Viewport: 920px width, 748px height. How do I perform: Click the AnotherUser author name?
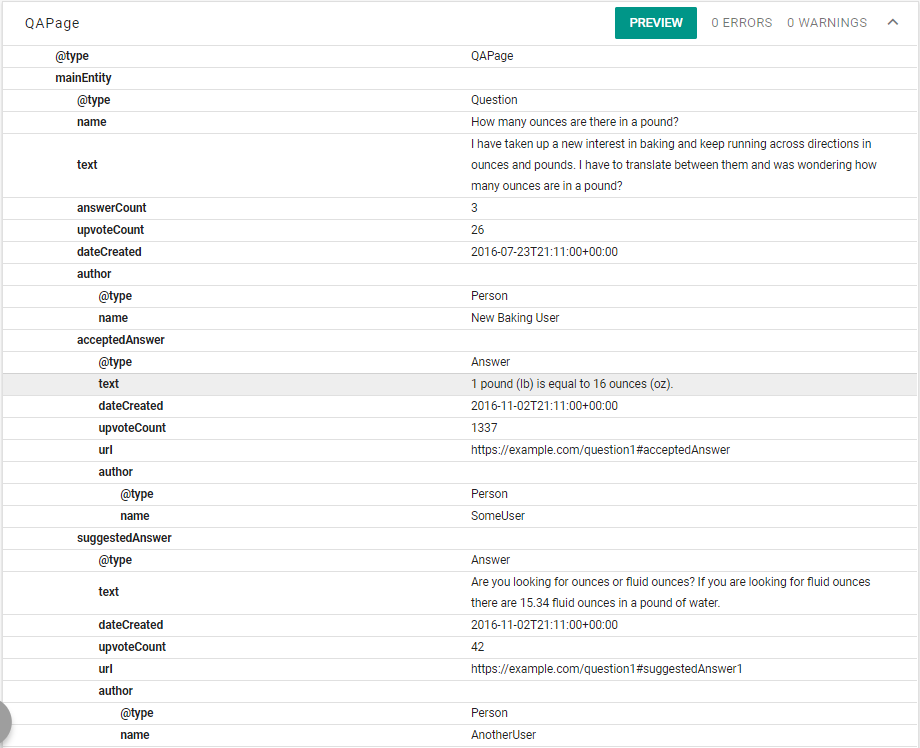(503, 735)
